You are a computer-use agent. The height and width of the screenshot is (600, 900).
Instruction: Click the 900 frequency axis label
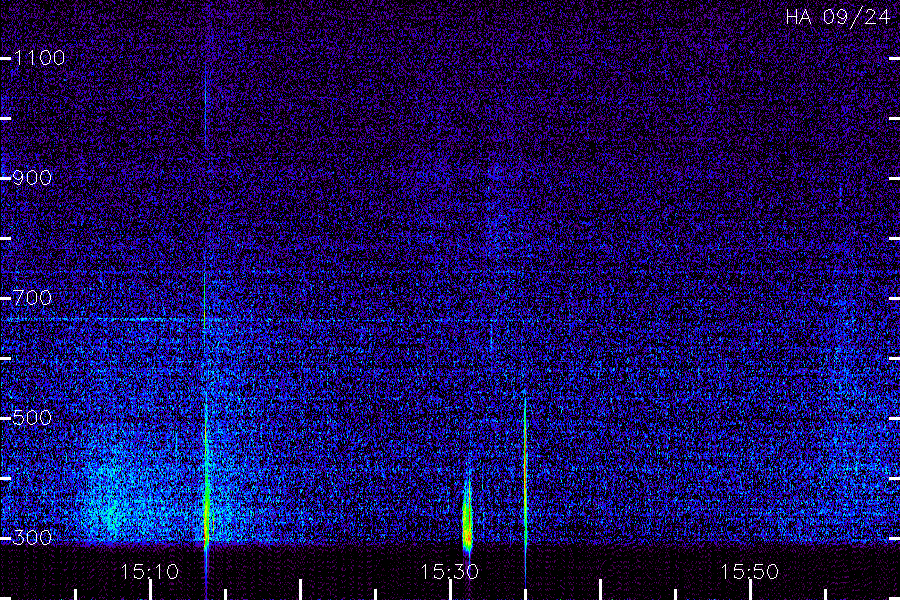32,178
